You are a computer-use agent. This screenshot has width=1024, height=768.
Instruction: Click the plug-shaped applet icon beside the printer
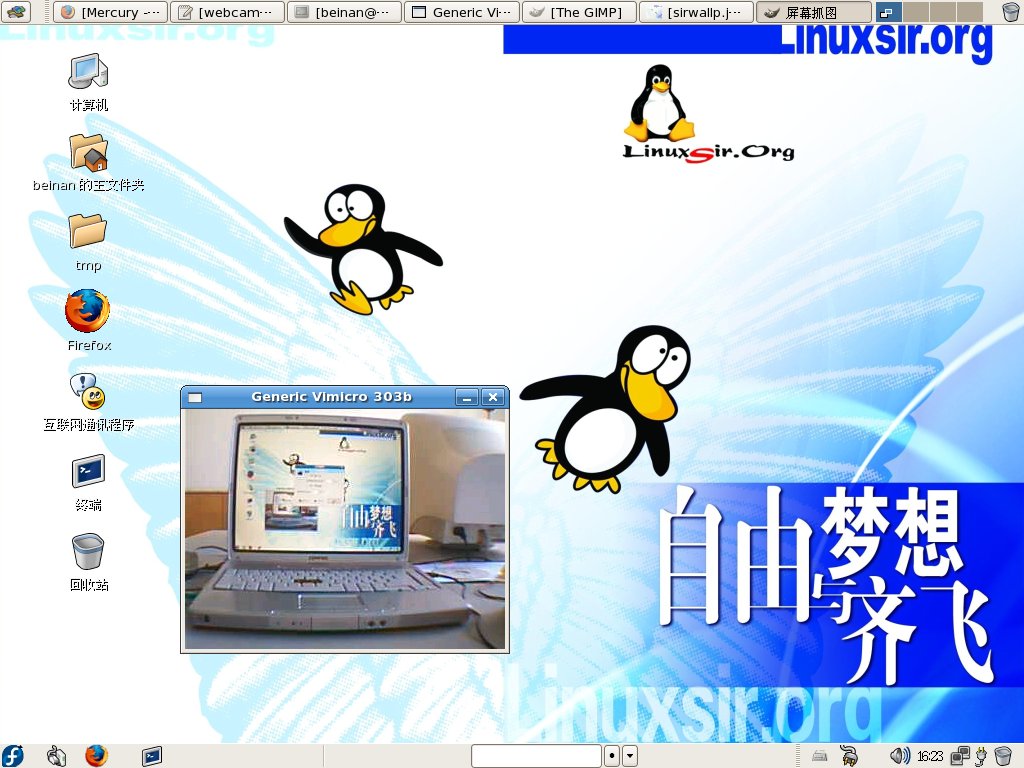tap(849, 756)
